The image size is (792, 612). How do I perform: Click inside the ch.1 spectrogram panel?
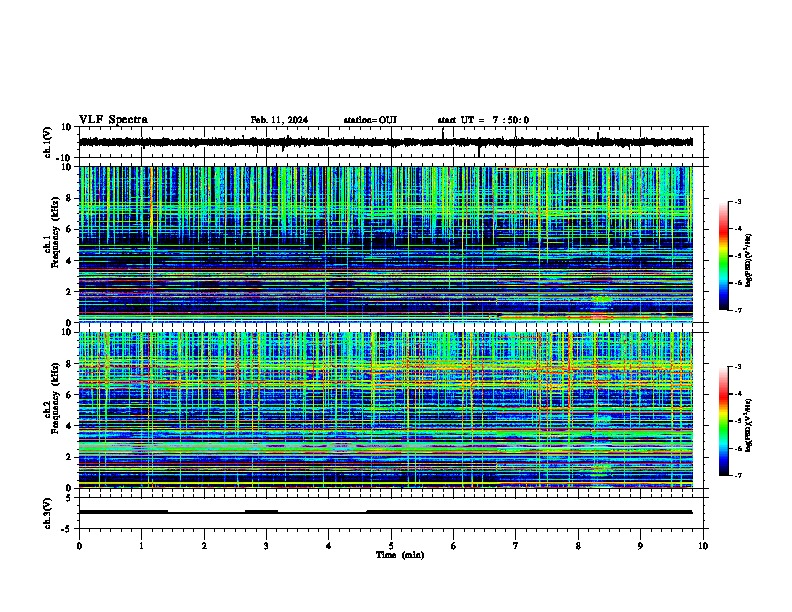click(x=386, y=244)
